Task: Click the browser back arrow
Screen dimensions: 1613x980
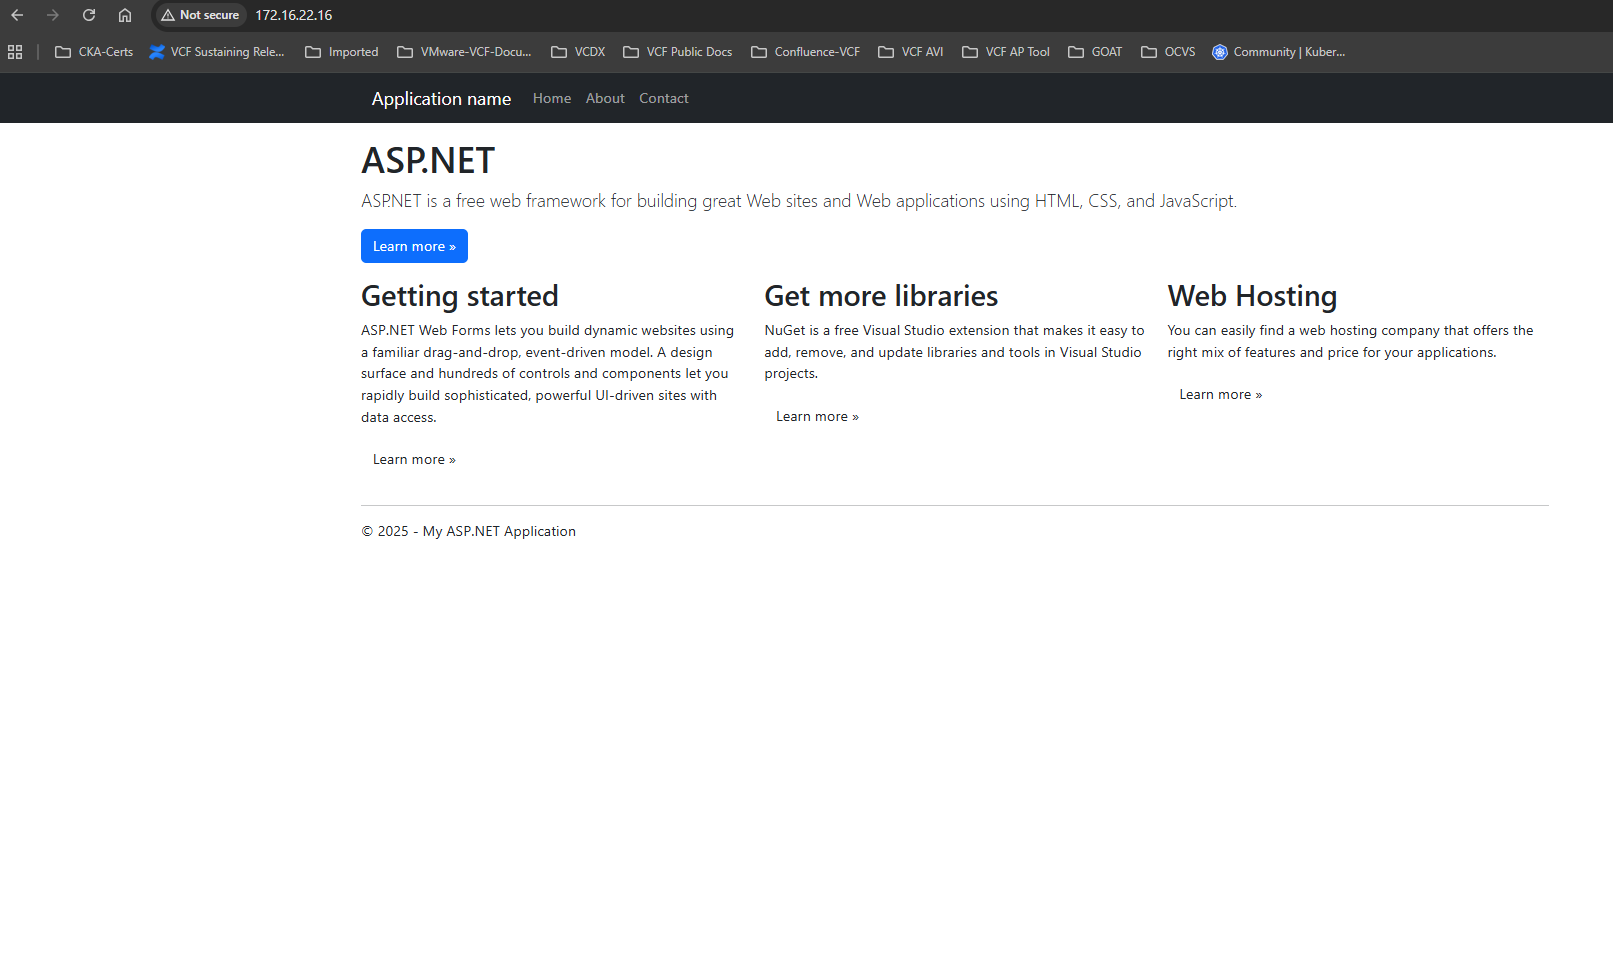Action: [x=17, y=15]
